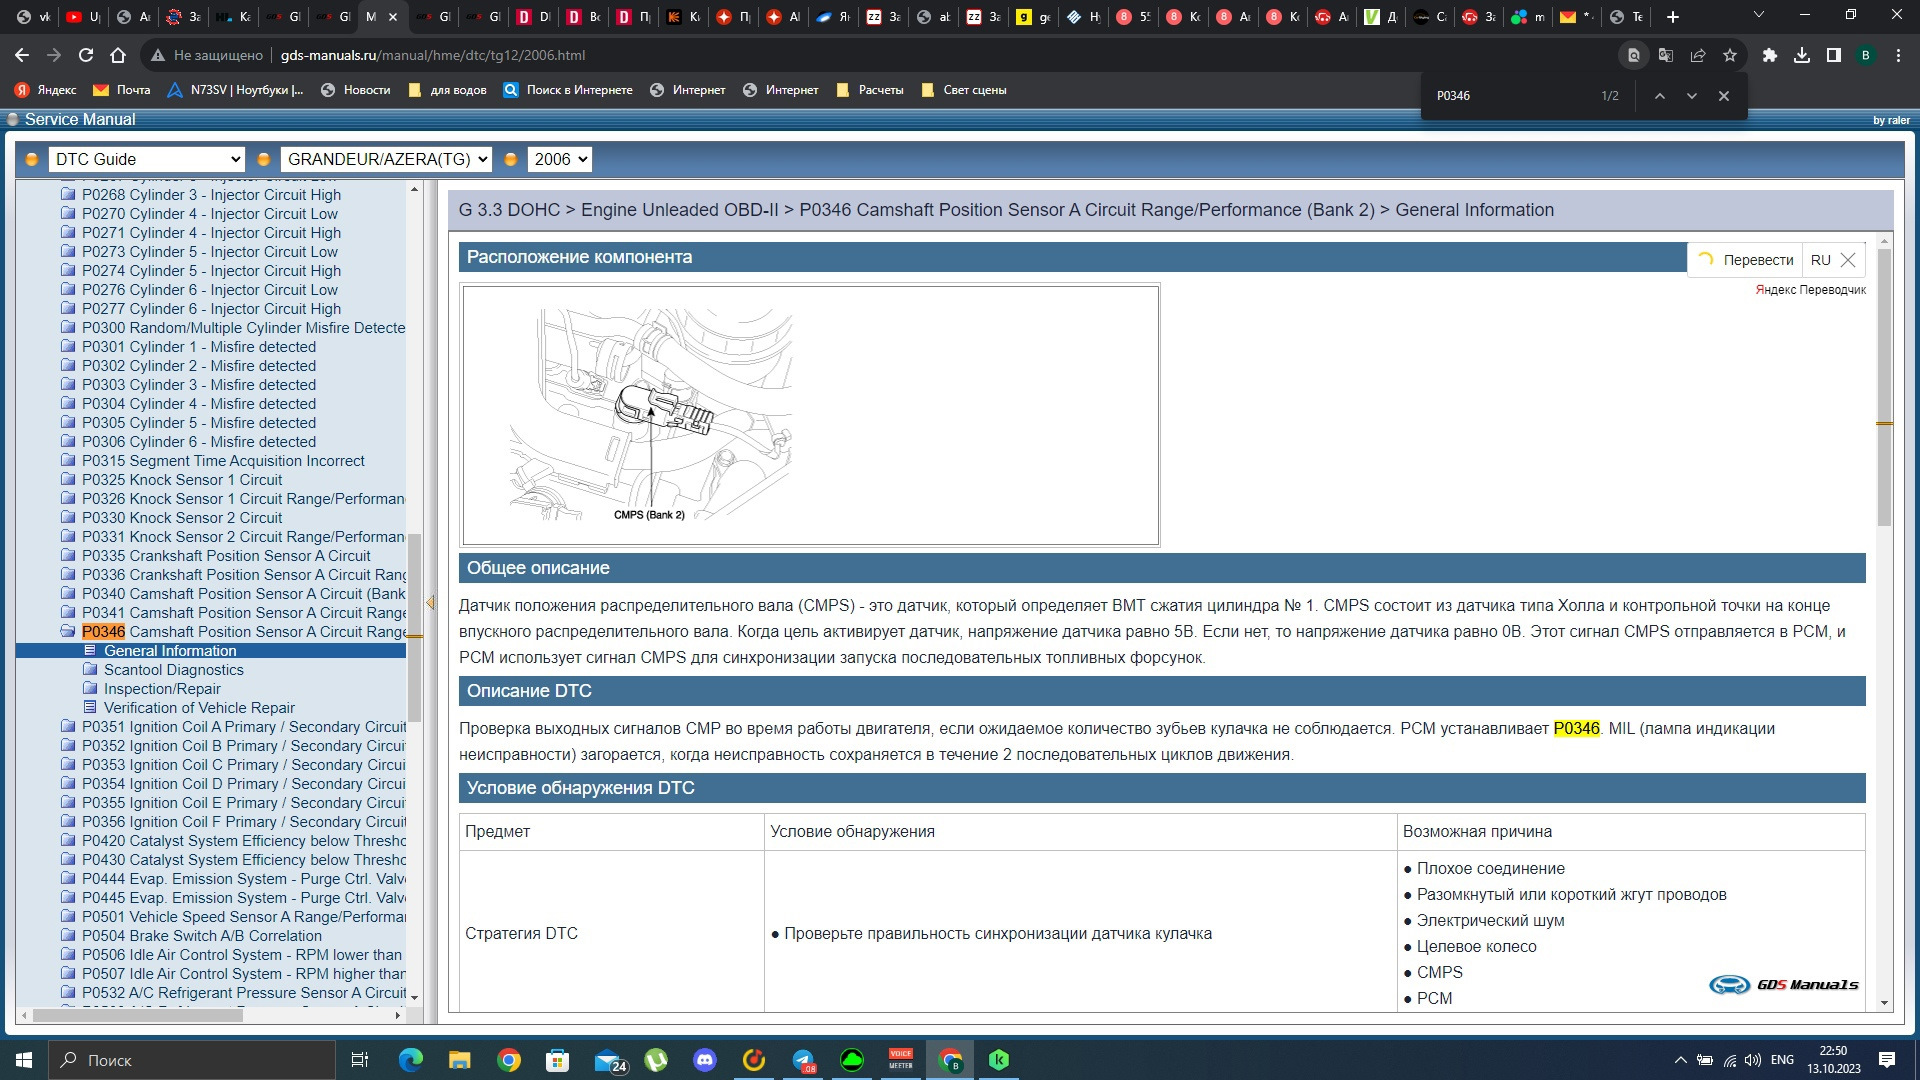Open the GRANDEUR/AZERA(TG) model dropdown
Screen dimensions: 1920x1080
(386, 159)
